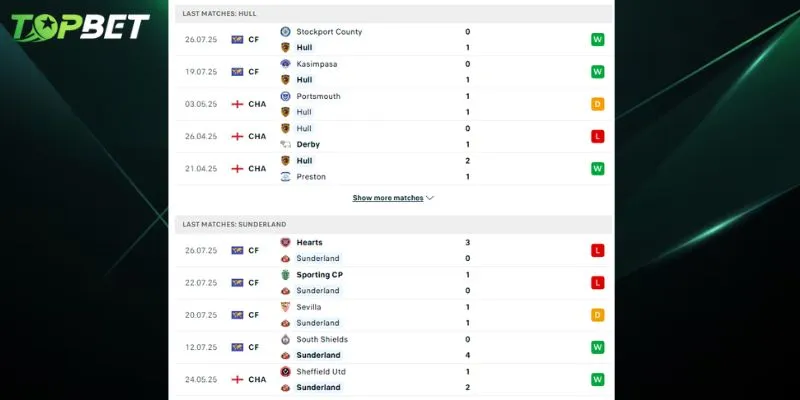Viewport: 800px width, 400px height.
Task: Click the Stockport County club crest
Action: point(285,32)
